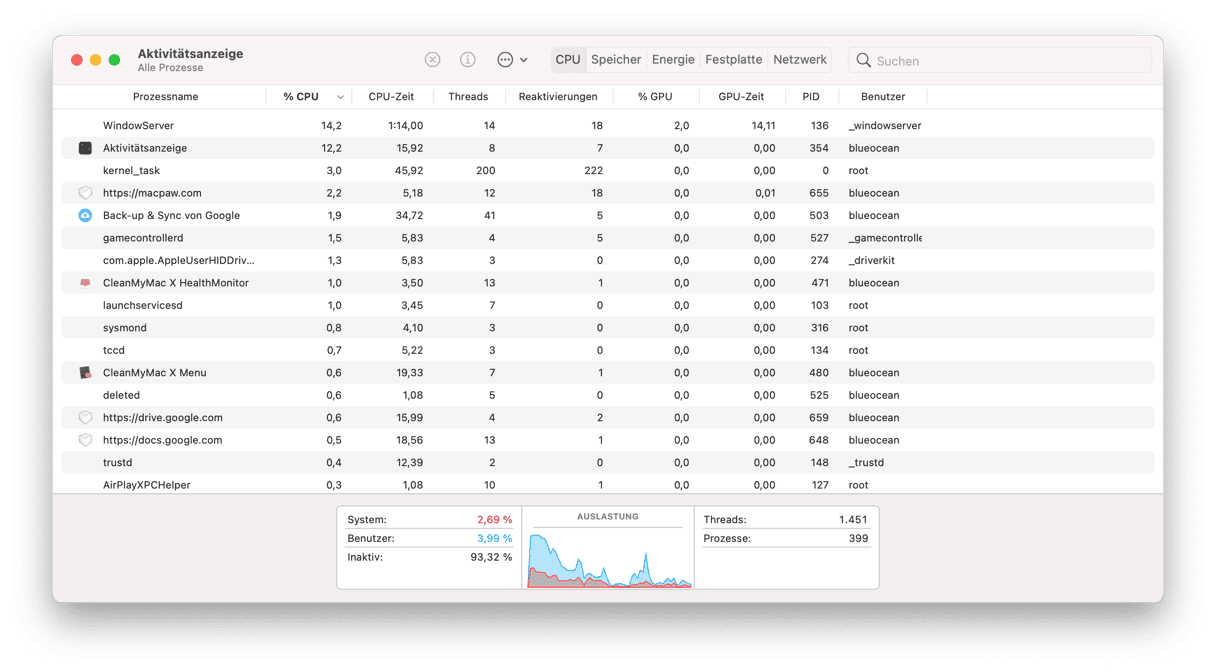Click the stop process icon in toolbar
Screen dimensions: 1216x672
(x=432, y=60)
